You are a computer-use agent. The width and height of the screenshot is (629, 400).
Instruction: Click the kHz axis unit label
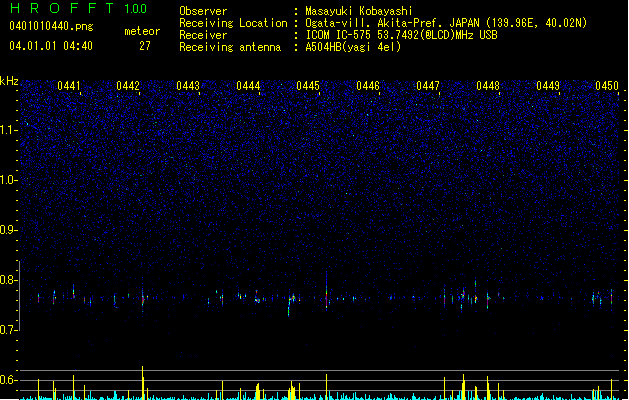pos(9,81)
